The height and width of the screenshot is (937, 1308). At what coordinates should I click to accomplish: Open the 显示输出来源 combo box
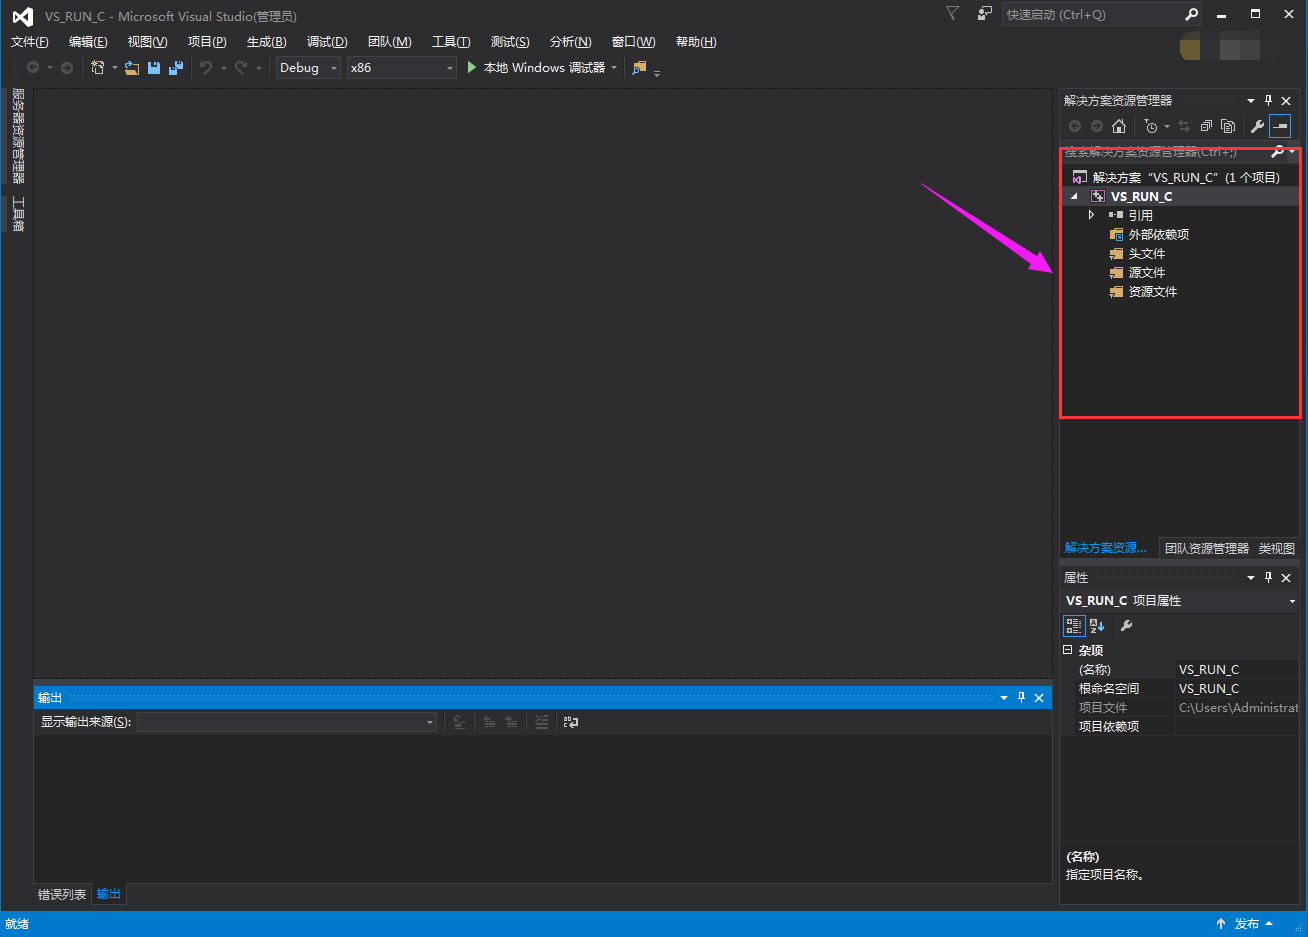coord(287,722)
